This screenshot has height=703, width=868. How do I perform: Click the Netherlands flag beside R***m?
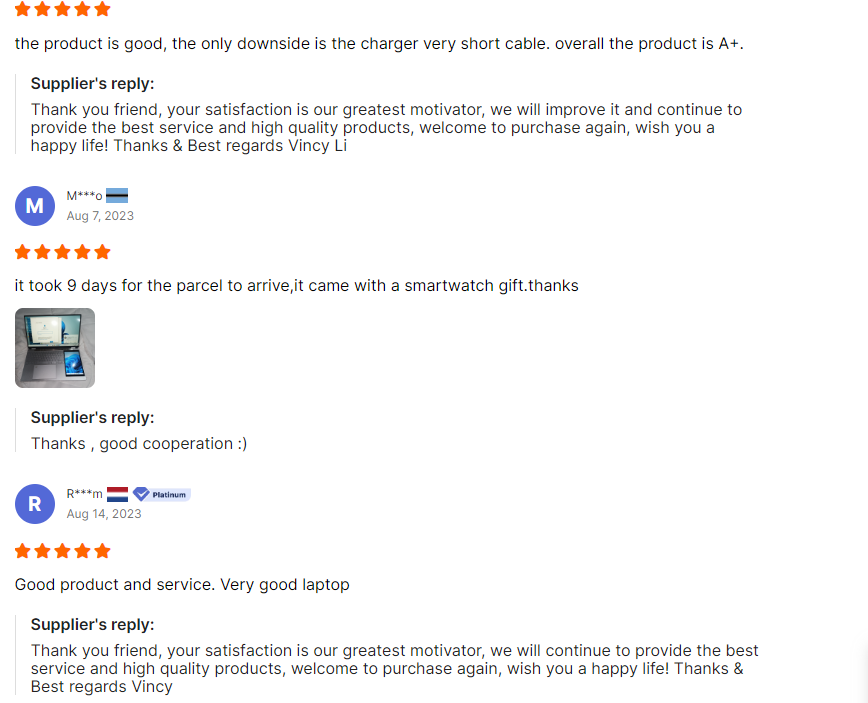[x=117, y=494]
